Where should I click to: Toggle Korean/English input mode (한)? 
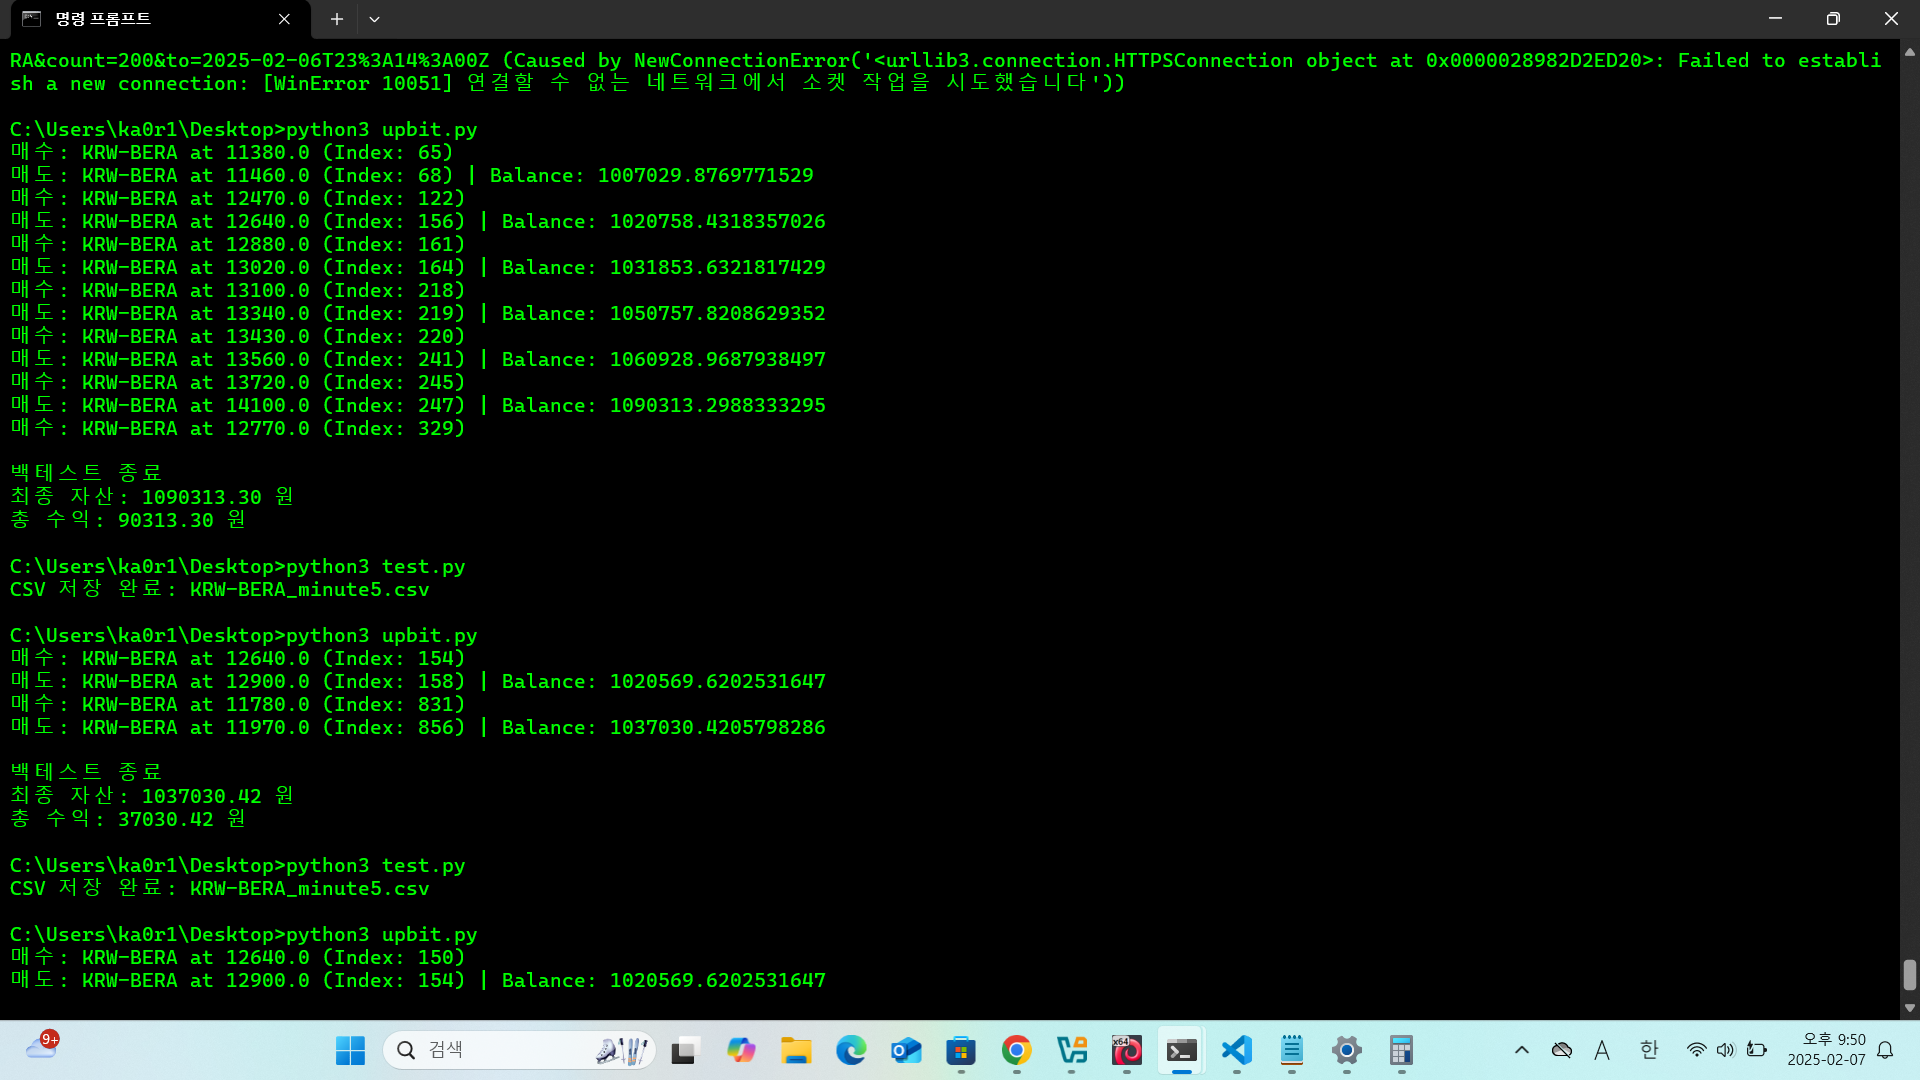coord(1649,1050)
